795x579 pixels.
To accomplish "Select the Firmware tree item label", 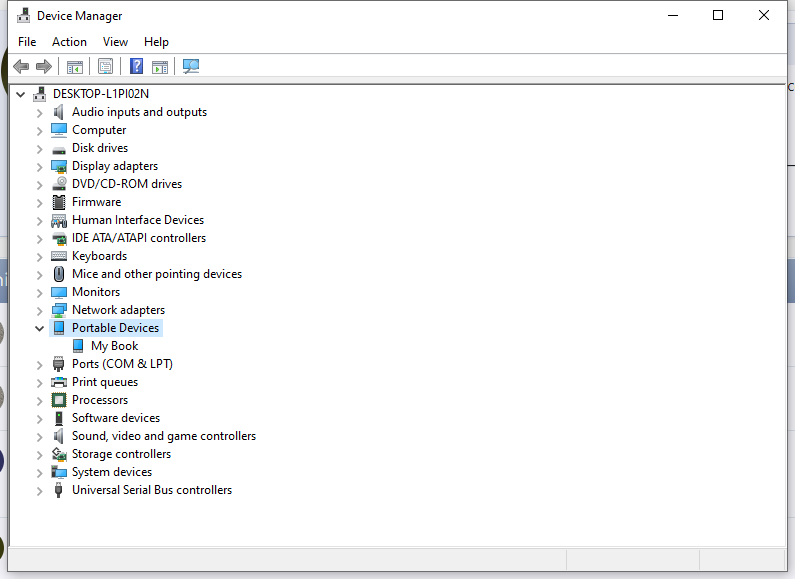I will [96, 202].
